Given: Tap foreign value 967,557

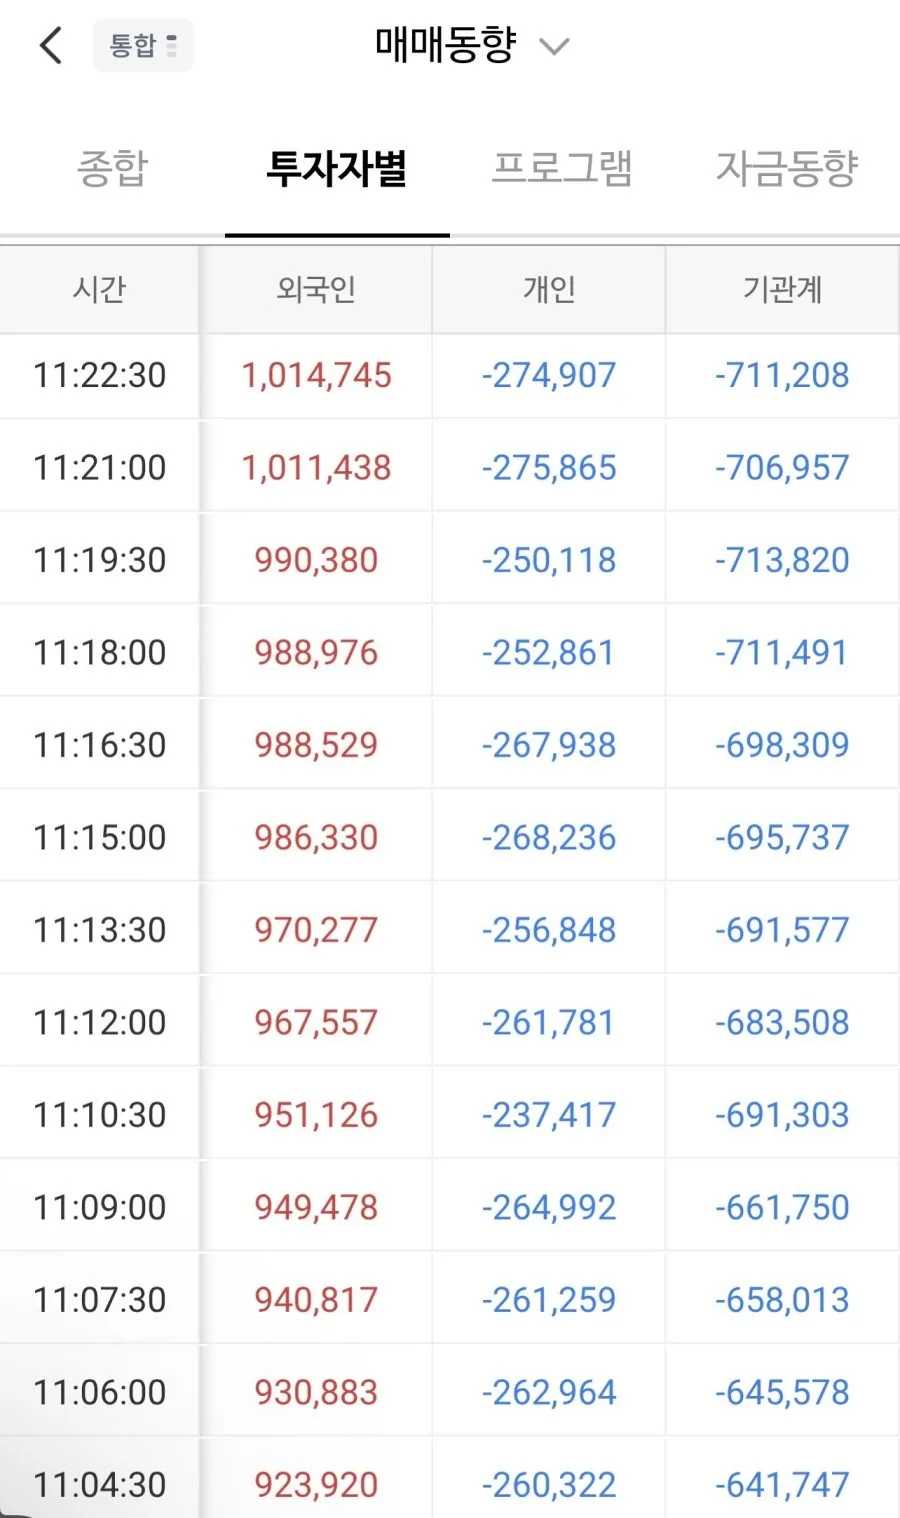Looking at the screenshot, I should 316,1023.
